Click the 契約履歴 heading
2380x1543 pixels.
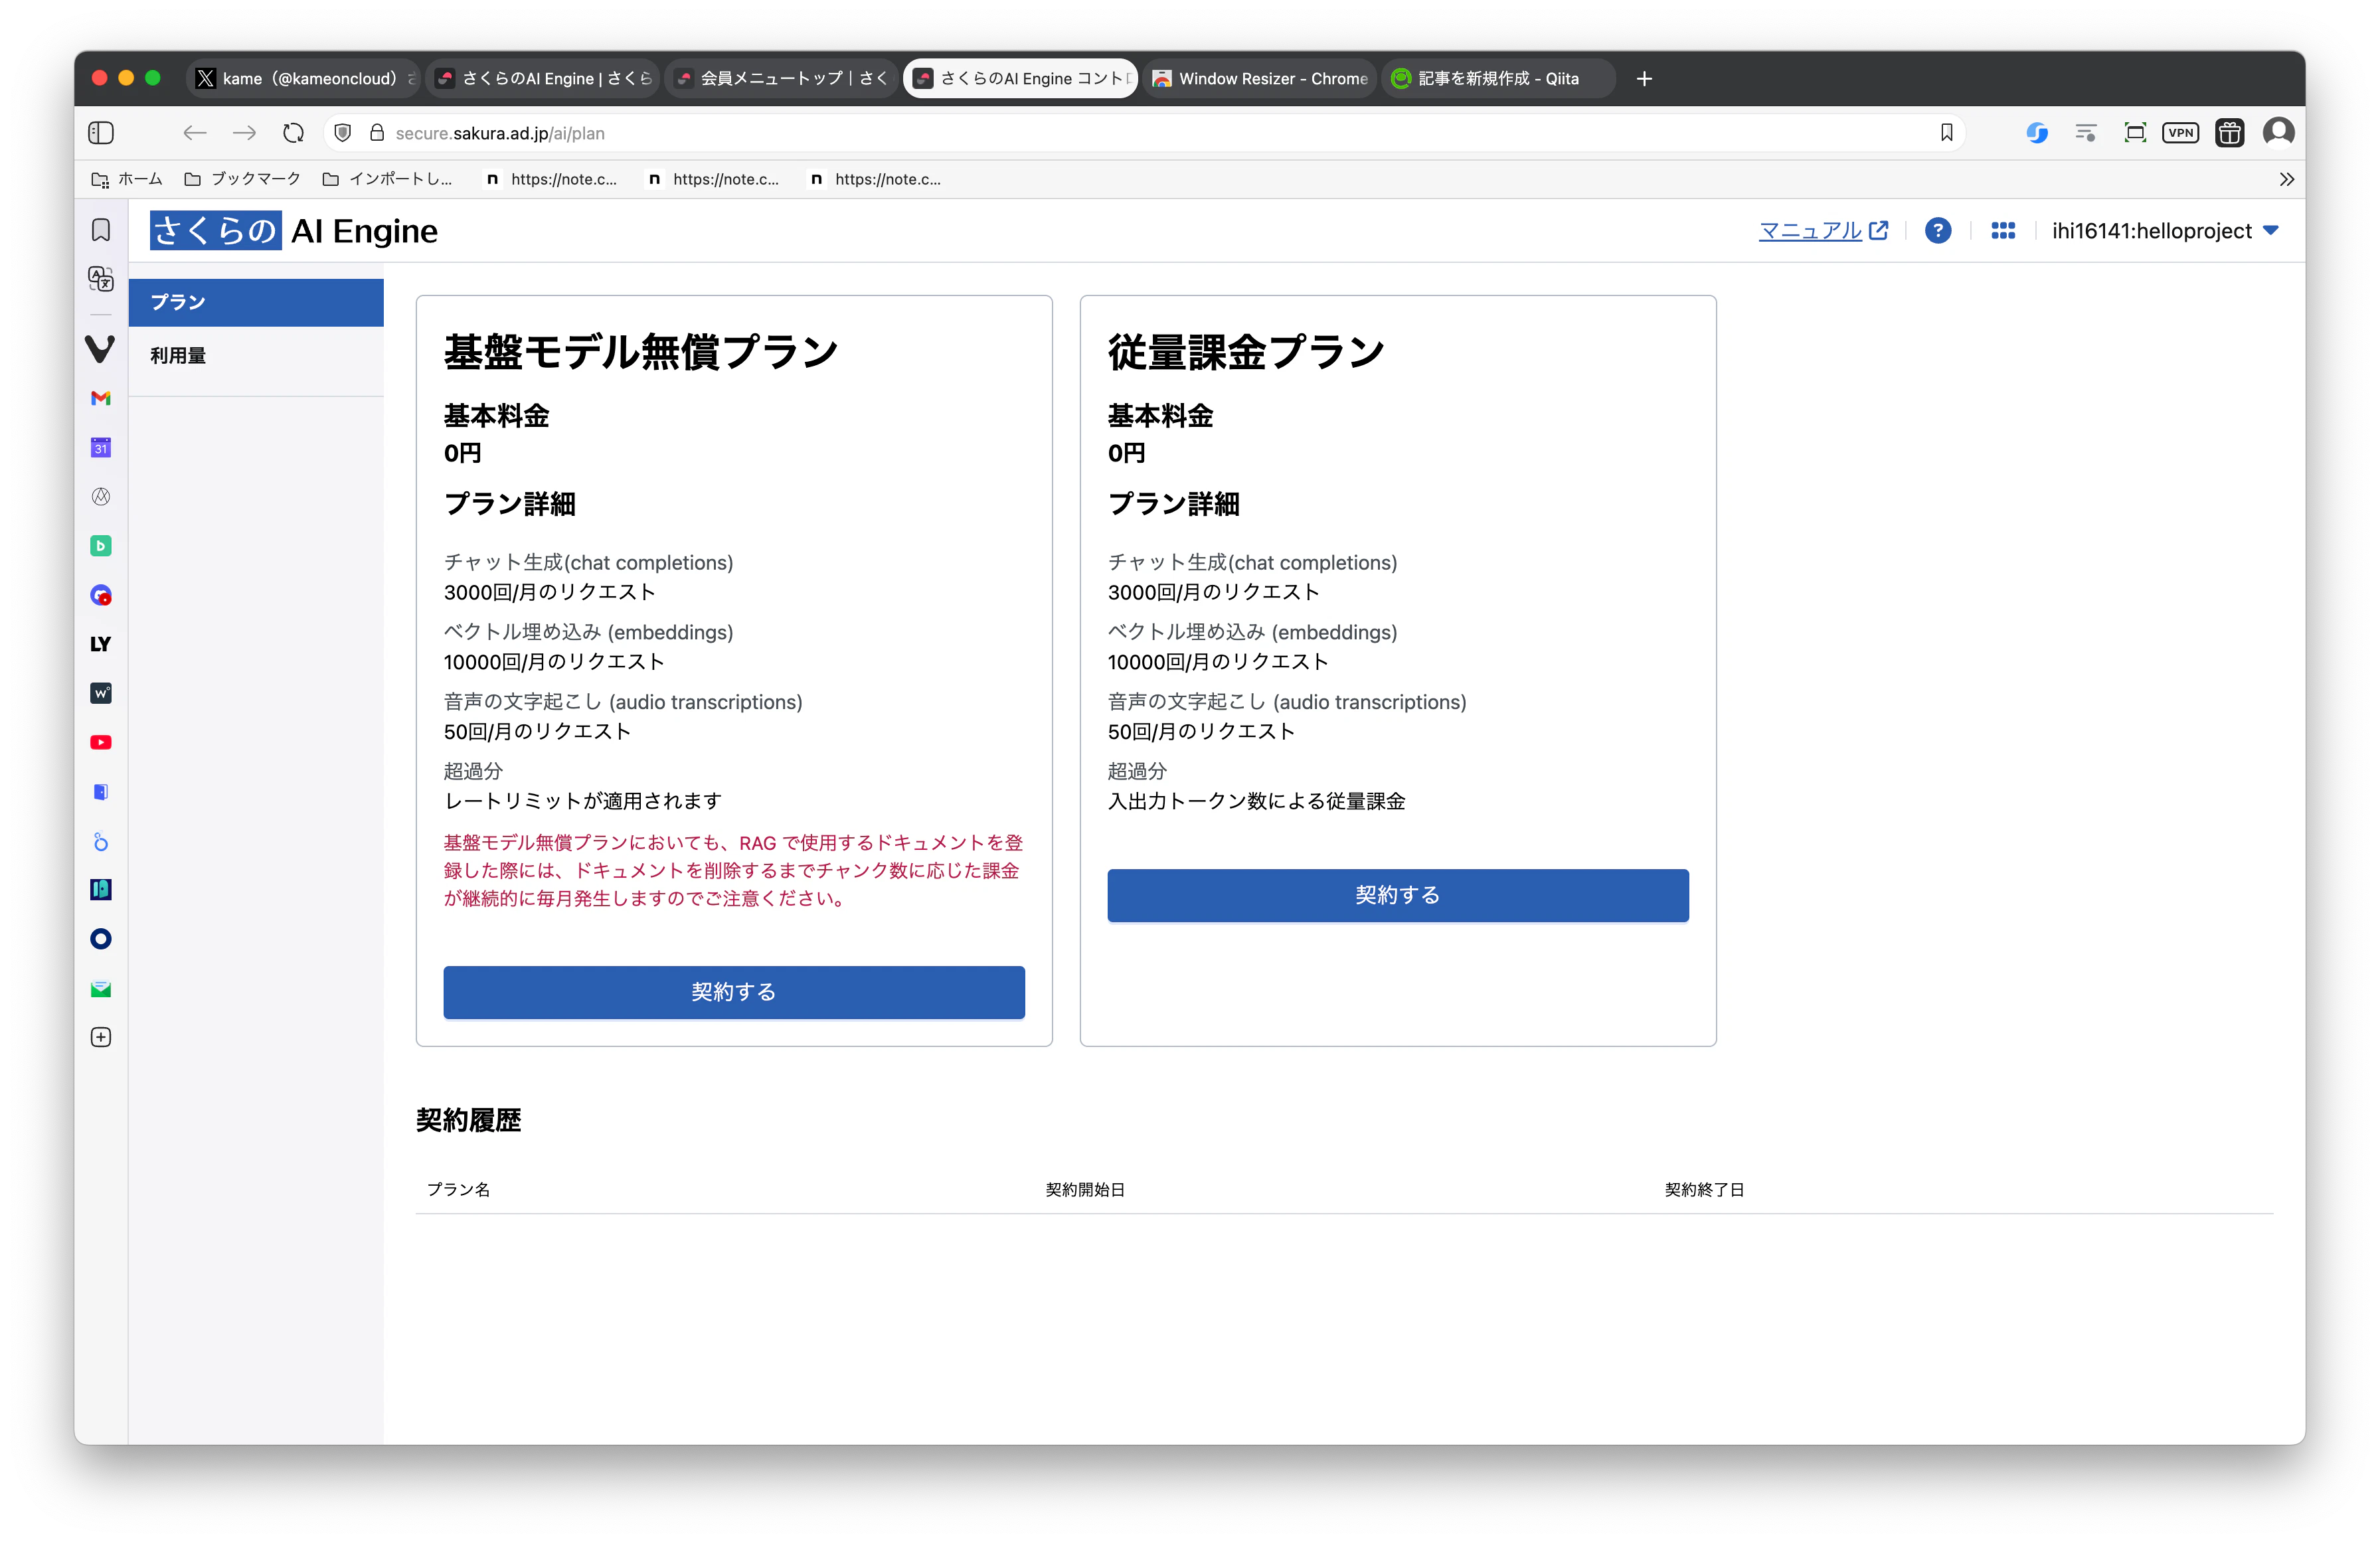[469, 1120]
